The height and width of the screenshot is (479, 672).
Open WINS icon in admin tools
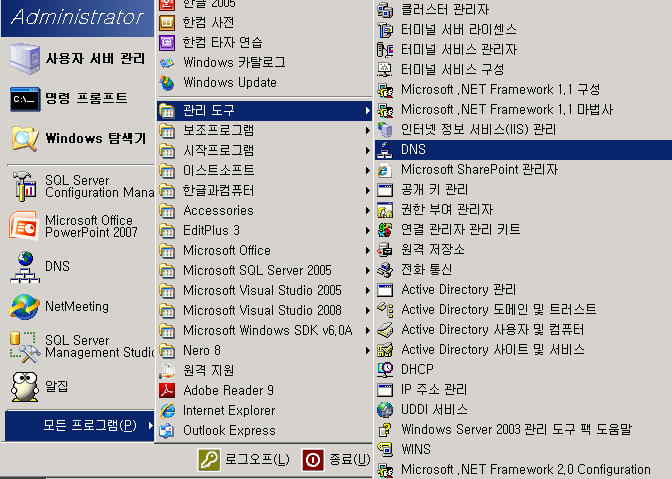click(x=385, y=449)
